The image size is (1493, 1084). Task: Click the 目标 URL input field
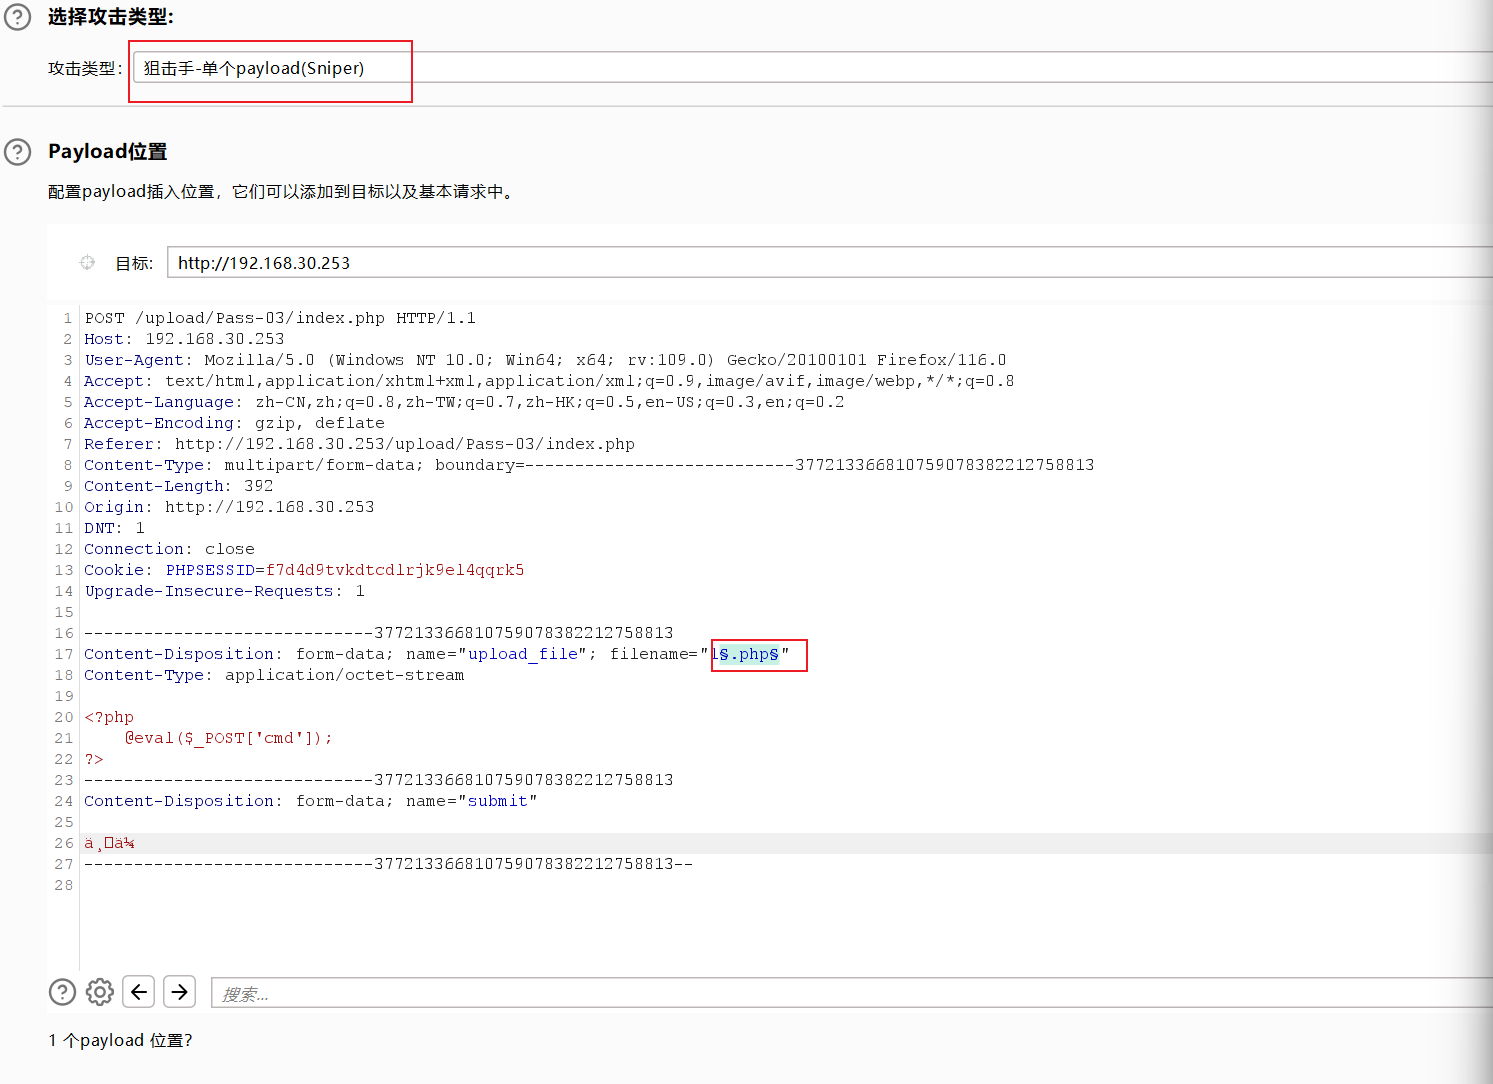pyautogui.click(x=829, y=263)
